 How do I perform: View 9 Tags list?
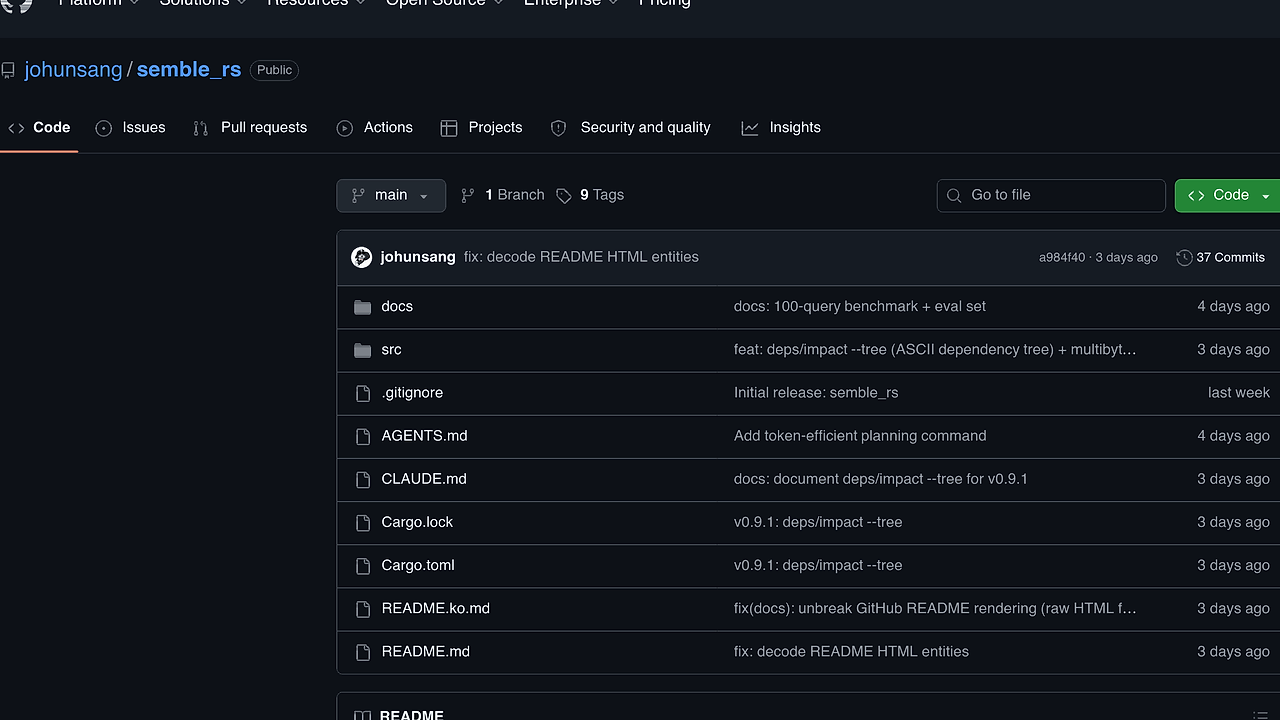[x=590, y=195]
